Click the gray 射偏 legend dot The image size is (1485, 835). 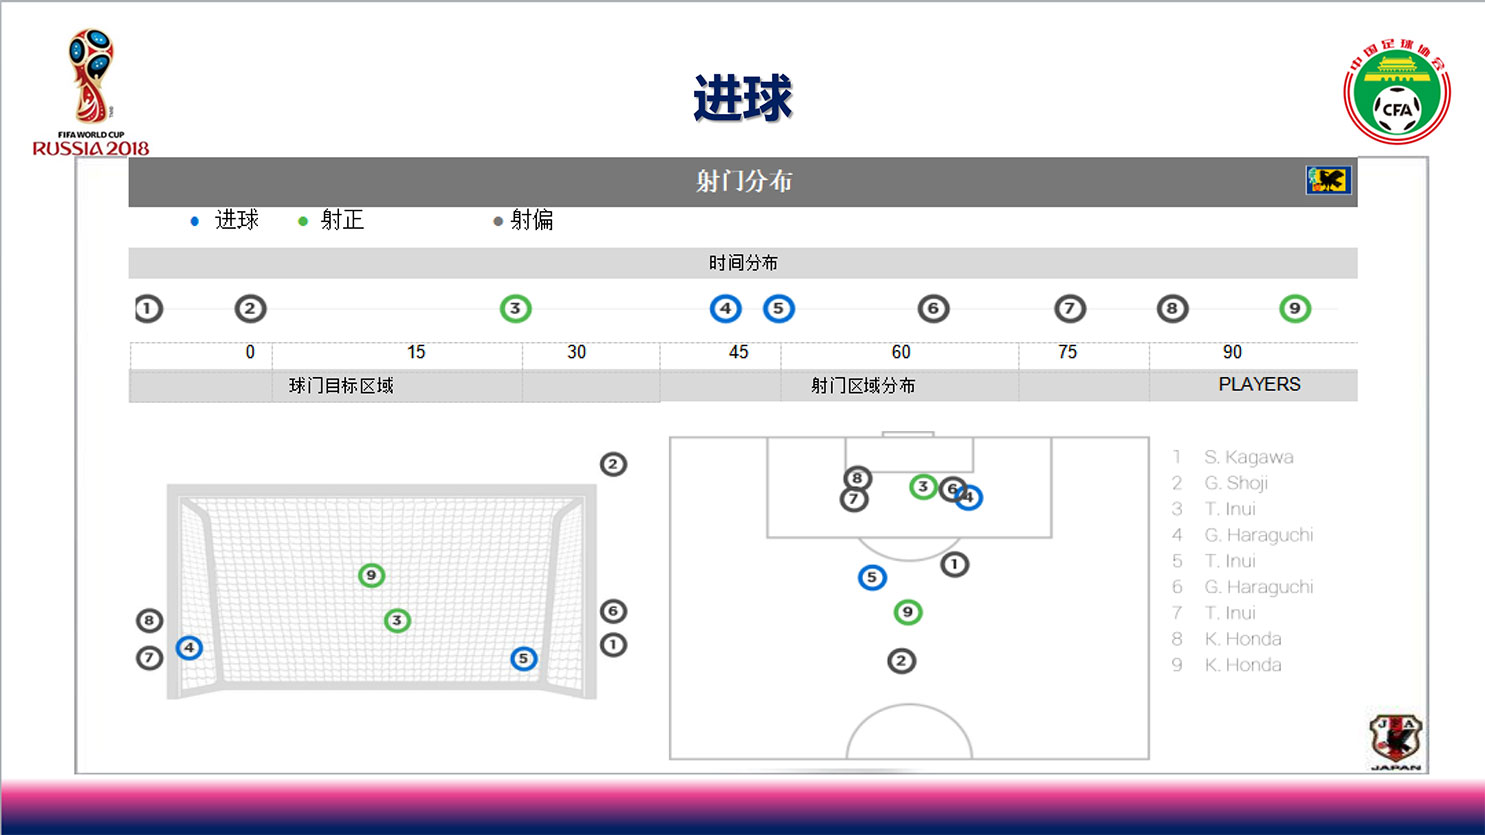click(x=498, y=221)
